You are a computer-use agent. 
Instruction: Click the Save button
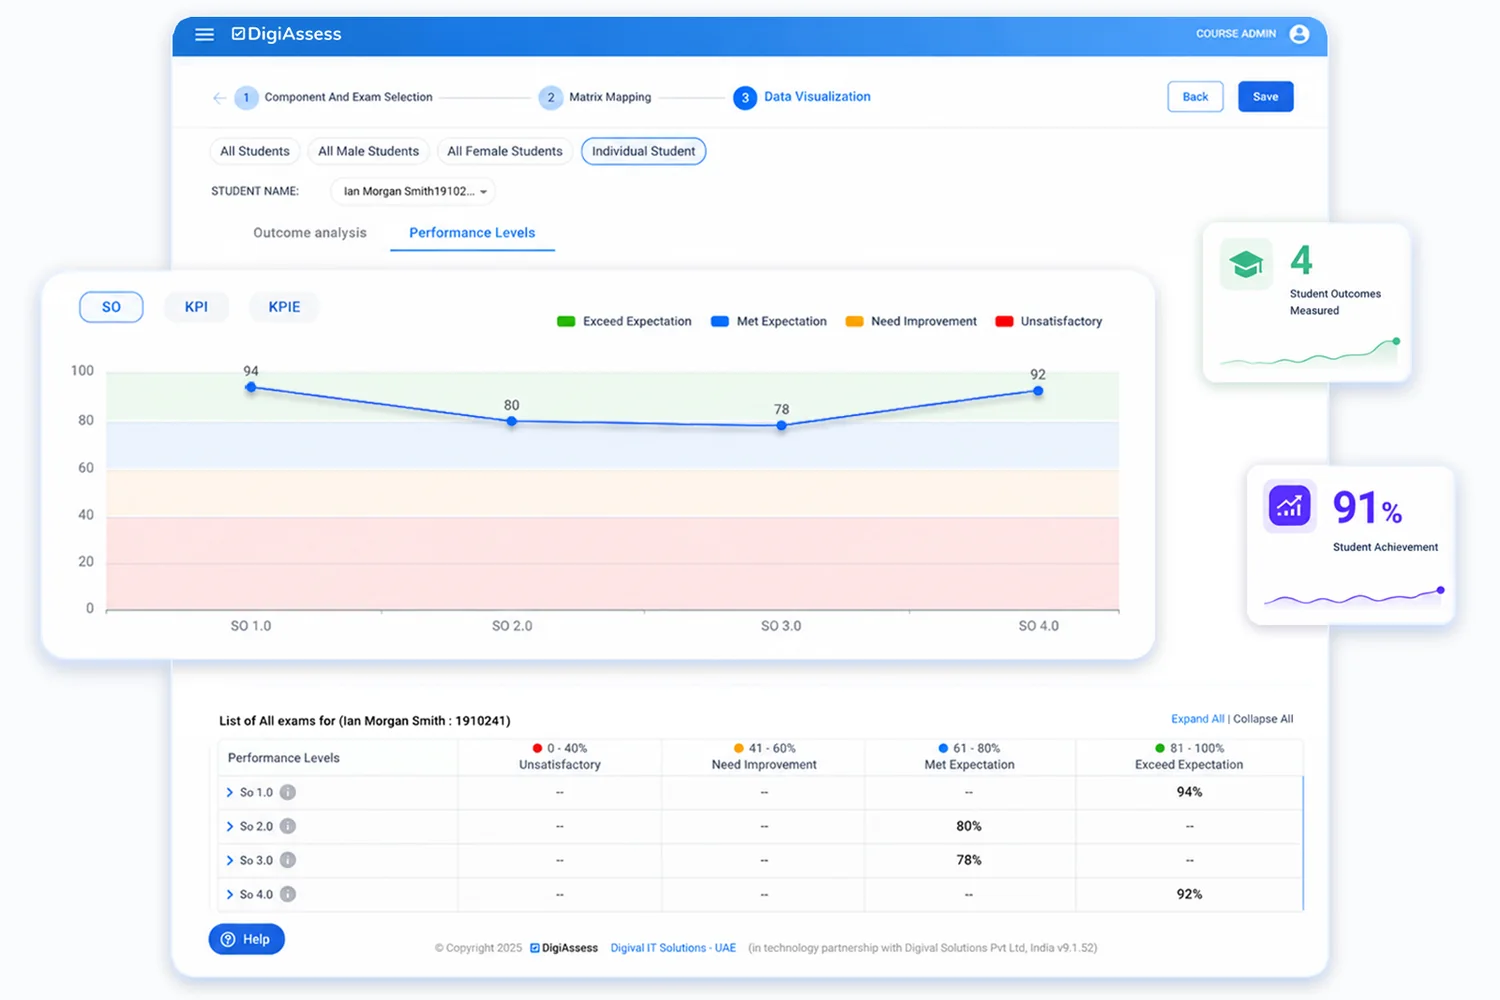[1266, 97]
